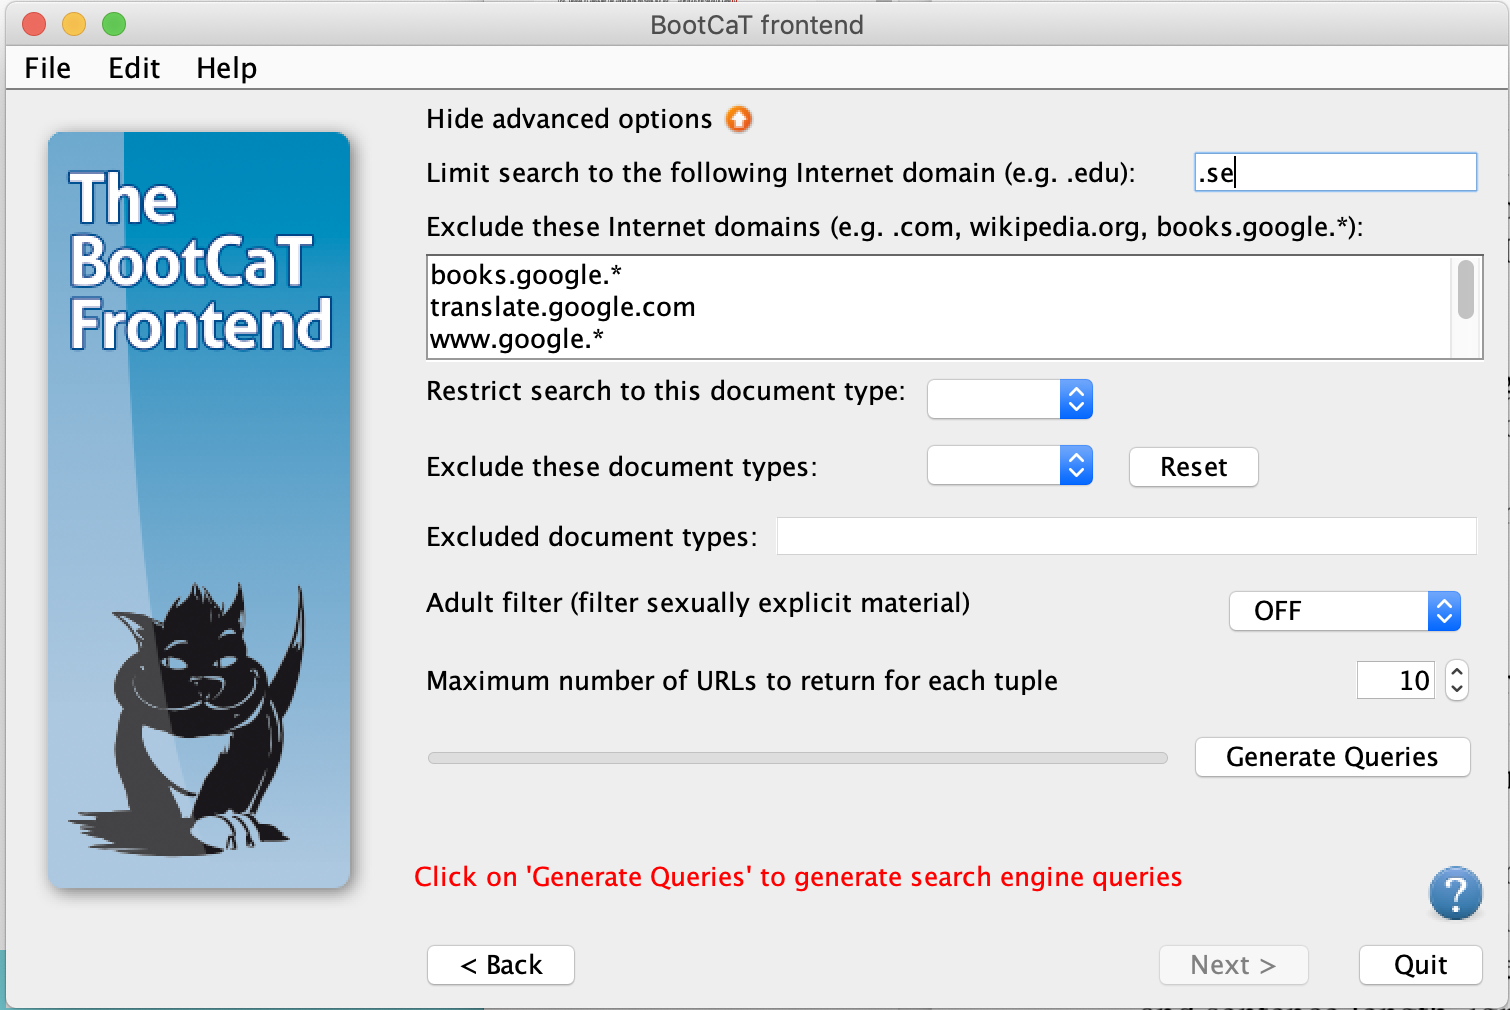Click the Excluded document types text field
The height and width of the screenshot is (1010, 1510).
[x=1126, y=536]
